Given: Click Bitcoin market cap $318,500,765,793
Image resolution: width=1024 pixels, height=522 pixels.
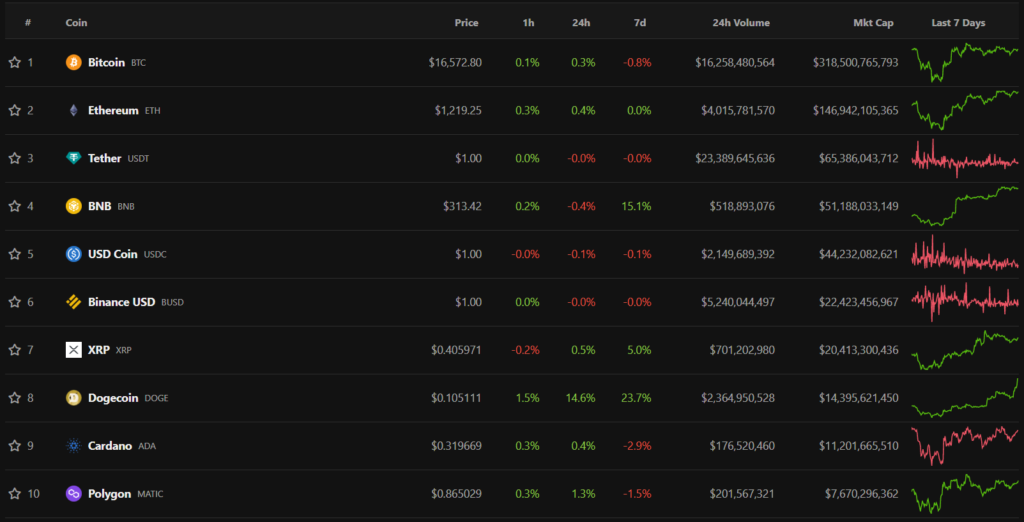Looking at the screenshot, I should [x=856, y=63].
